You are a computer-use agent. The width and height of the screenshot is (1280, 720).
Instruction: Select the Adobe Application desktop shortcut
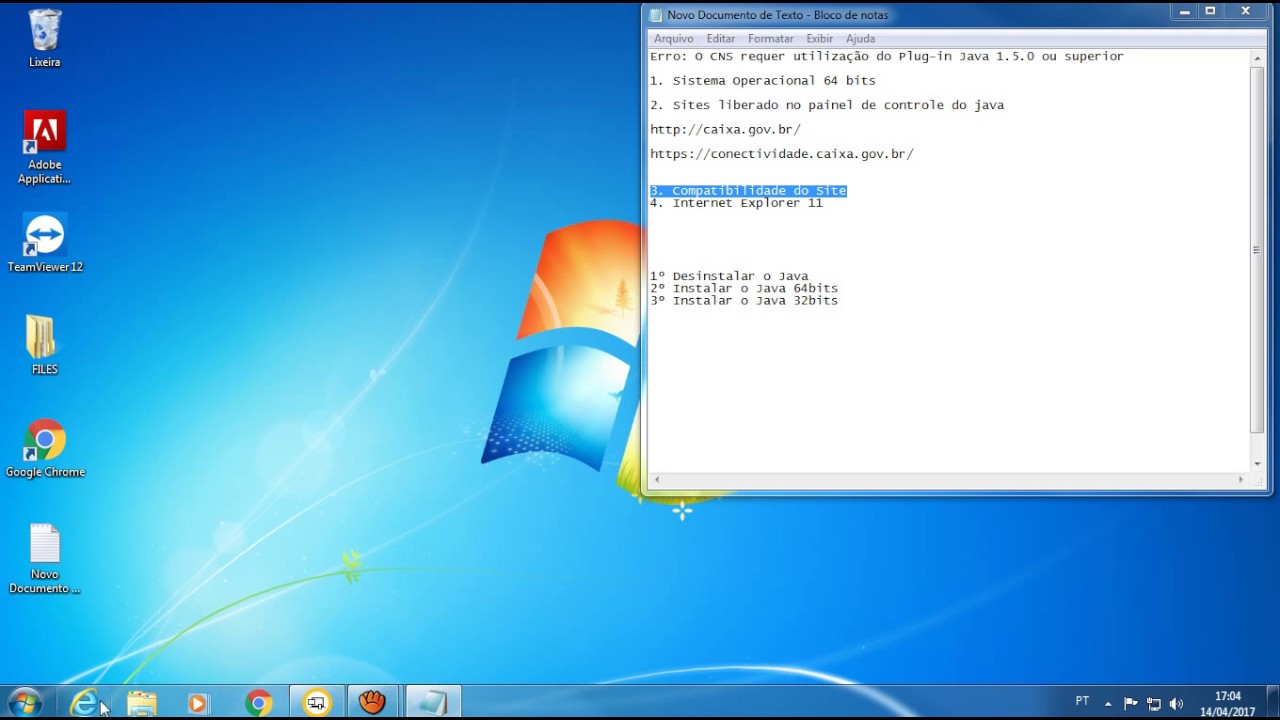(45, 148)
